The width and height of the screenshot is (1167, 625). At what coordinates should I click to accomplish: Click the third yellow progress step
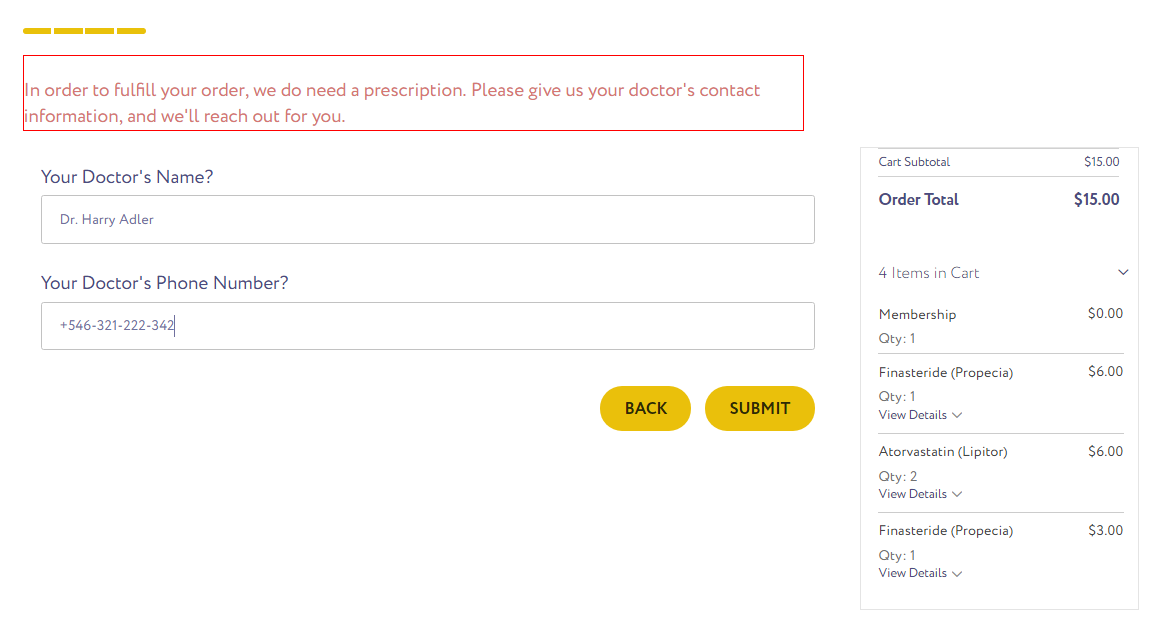(x=100, y=31)
